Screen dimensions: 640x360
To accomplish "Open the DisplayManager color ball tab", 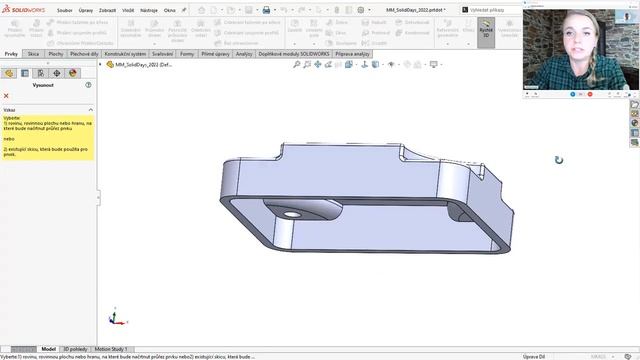I will (x=73, y=73).
